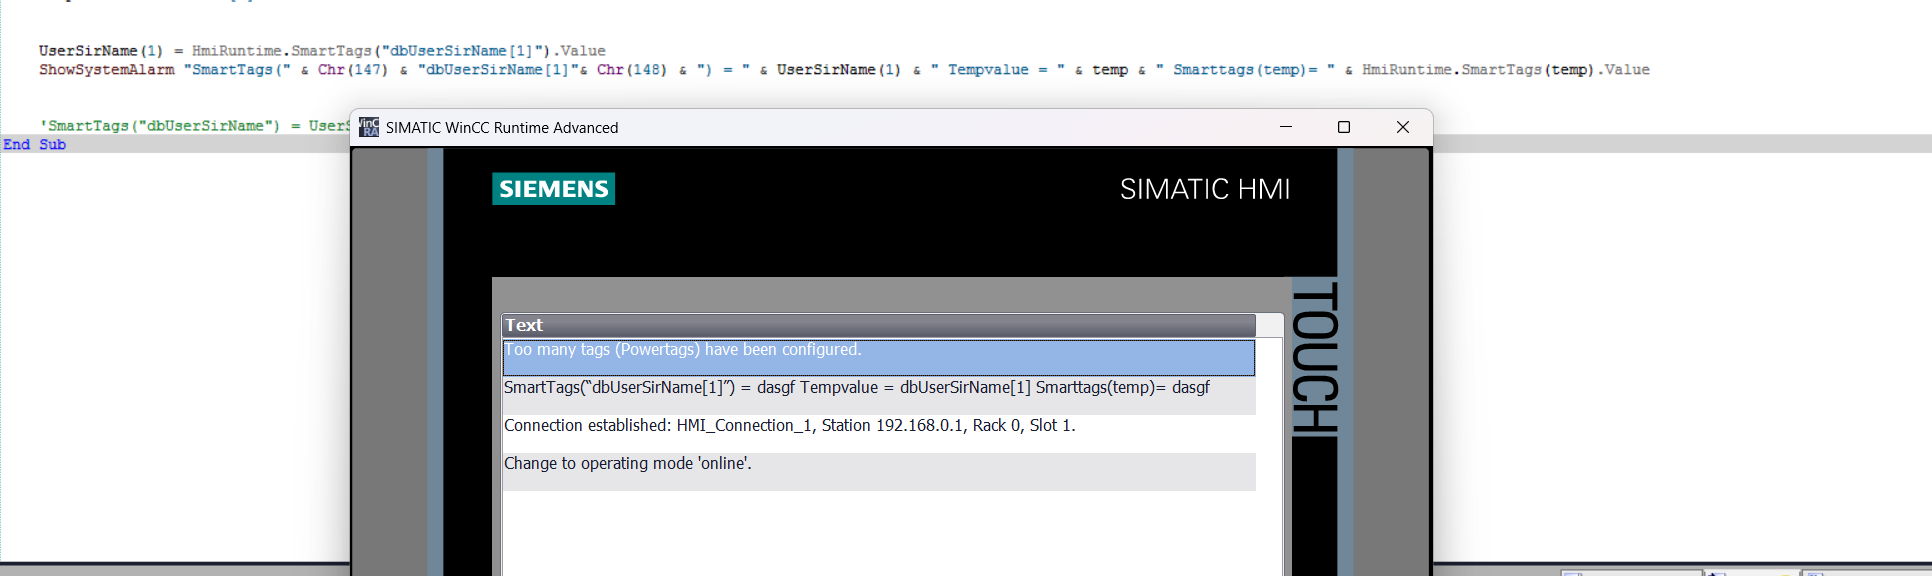Click the commented 'SmartTags("dbUserSirName") line
1932x576 pixels.
point(195,126)
